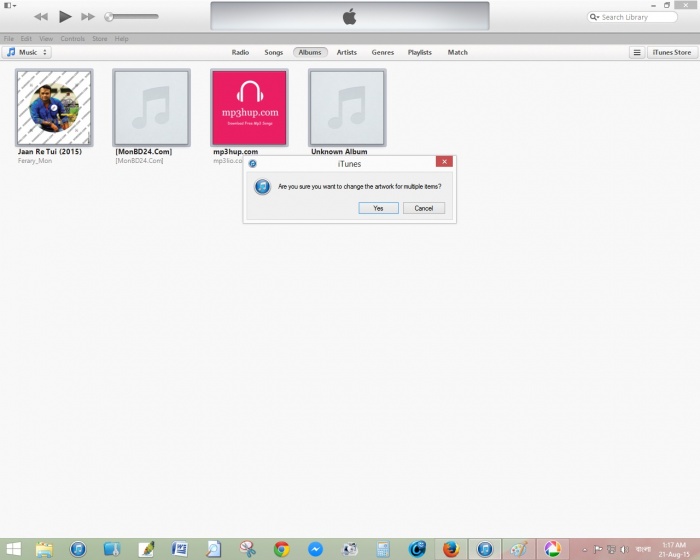Image resolution: width=700 pixels, height=560 pixels.
Task: Click the mp3hup.com album title
Action: point(235,151)
